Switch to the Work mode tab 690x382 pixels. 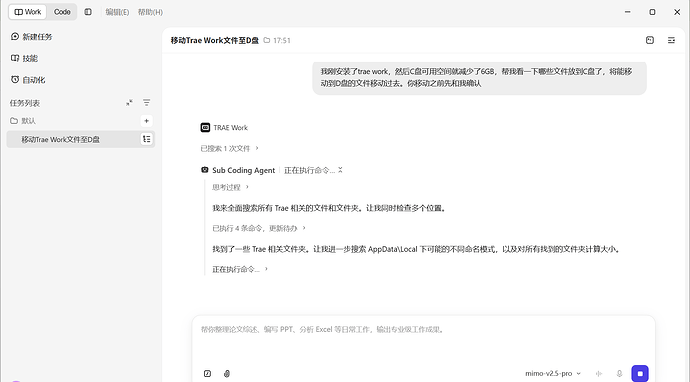click(27, 12)
